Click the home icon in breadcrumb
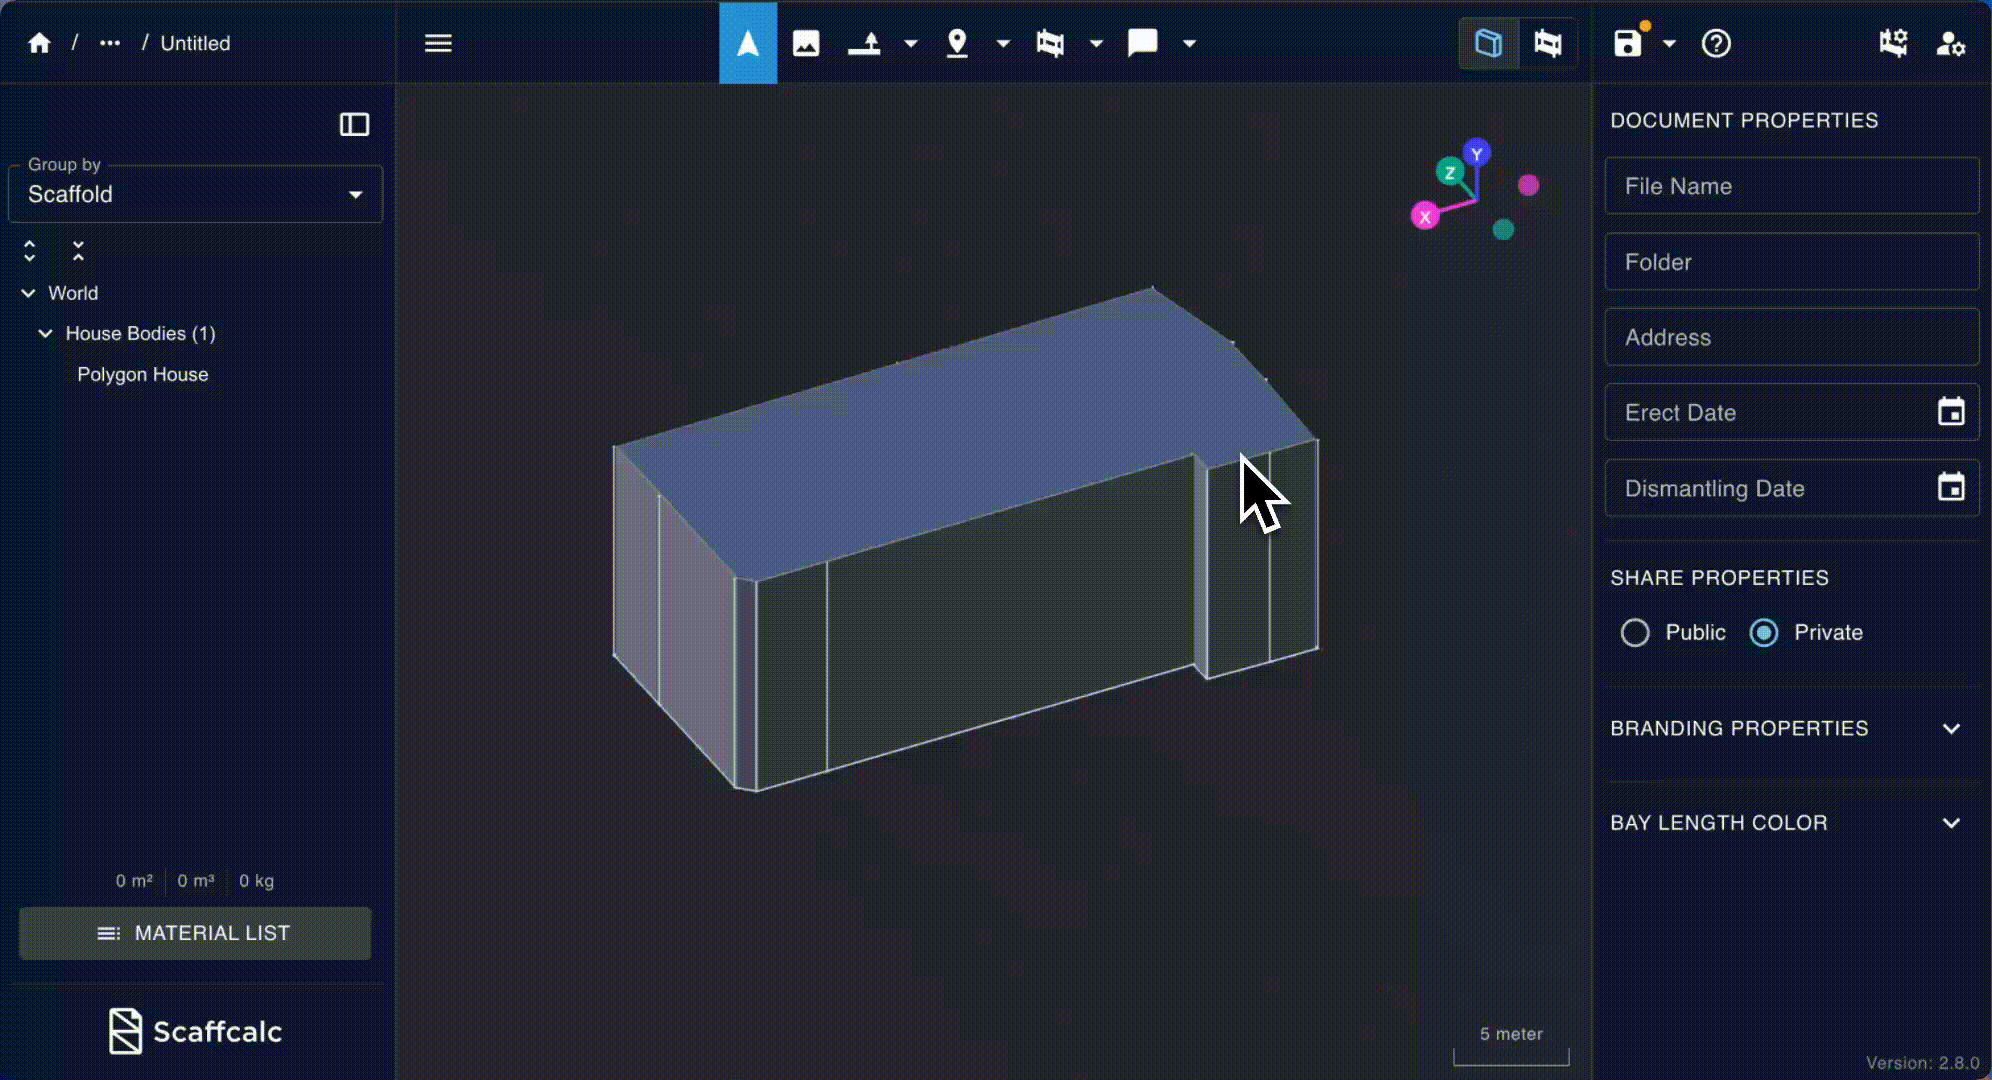Image resolution: width=1992 pixels, height=1080 pixels. point(39,43)
